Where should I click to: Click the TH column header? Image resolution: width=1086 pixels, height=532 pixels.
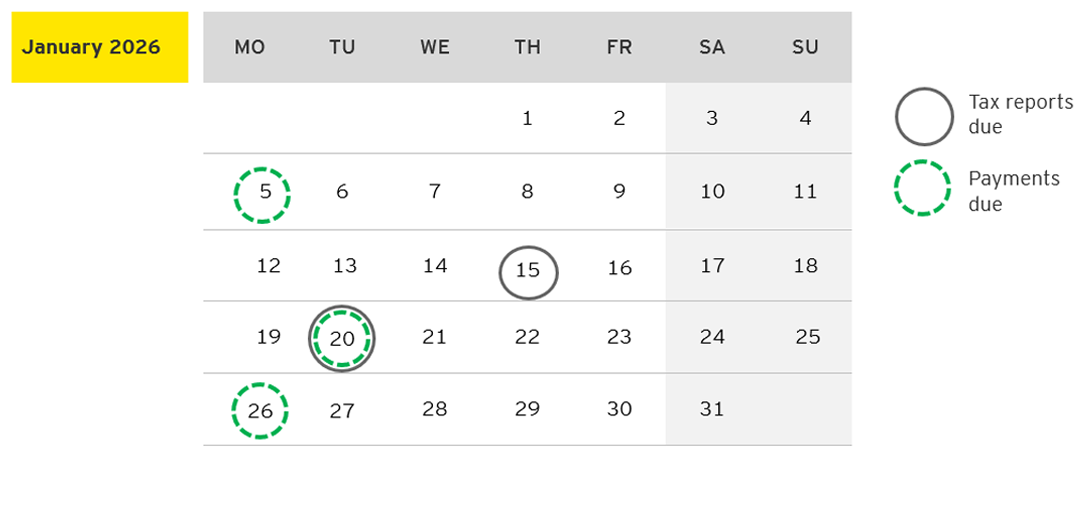(527, 47)
